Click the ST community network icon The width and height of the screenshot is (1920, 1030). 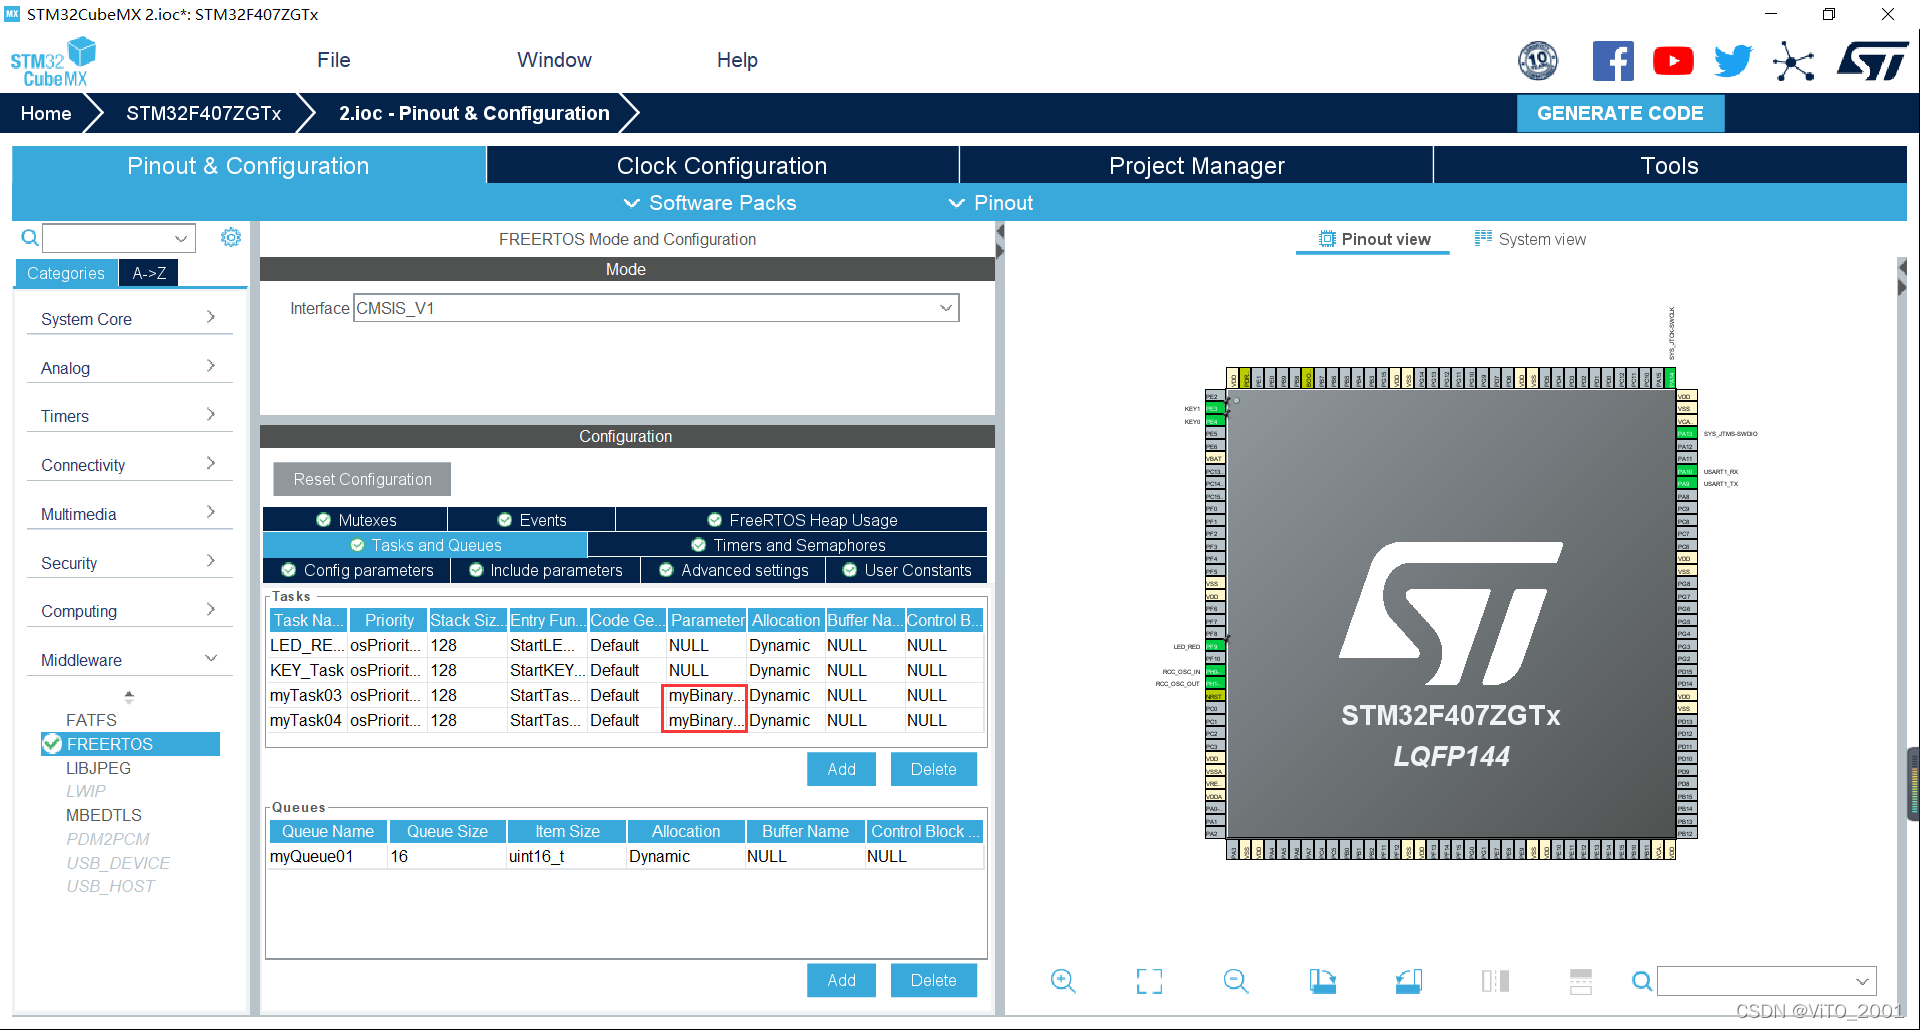point(1794,61)
